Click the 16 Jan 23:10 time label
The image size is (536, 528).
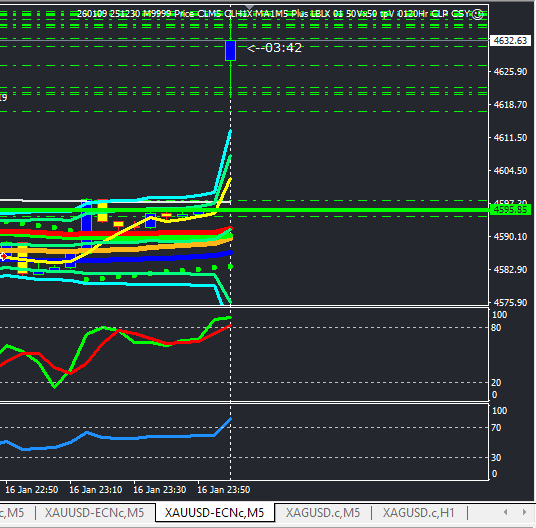[x=95, y=490]
